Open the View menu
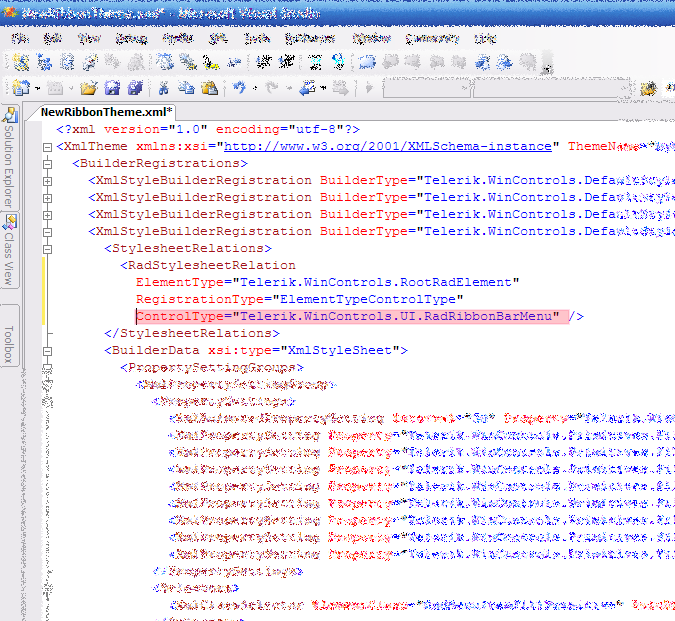 89,39
